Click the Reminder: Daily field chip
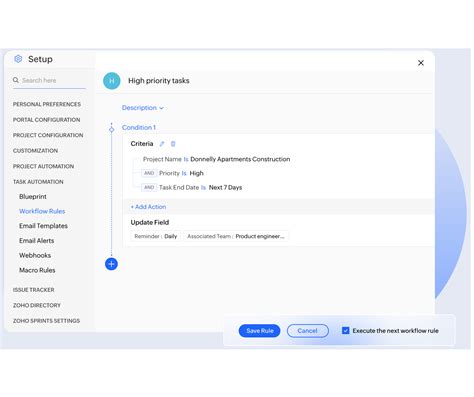 tap(155, 236)
